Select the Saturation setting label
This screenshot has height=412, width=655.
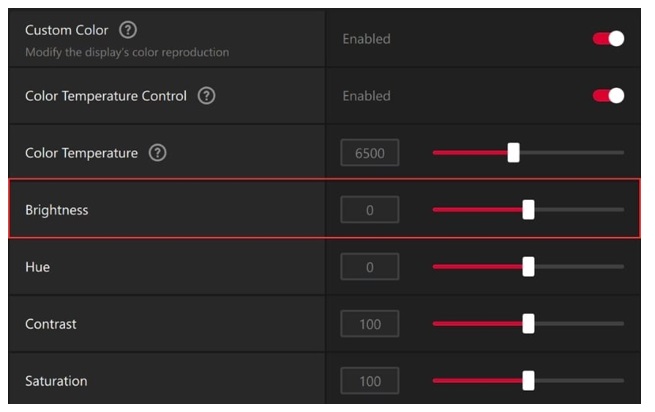[55, 381]
